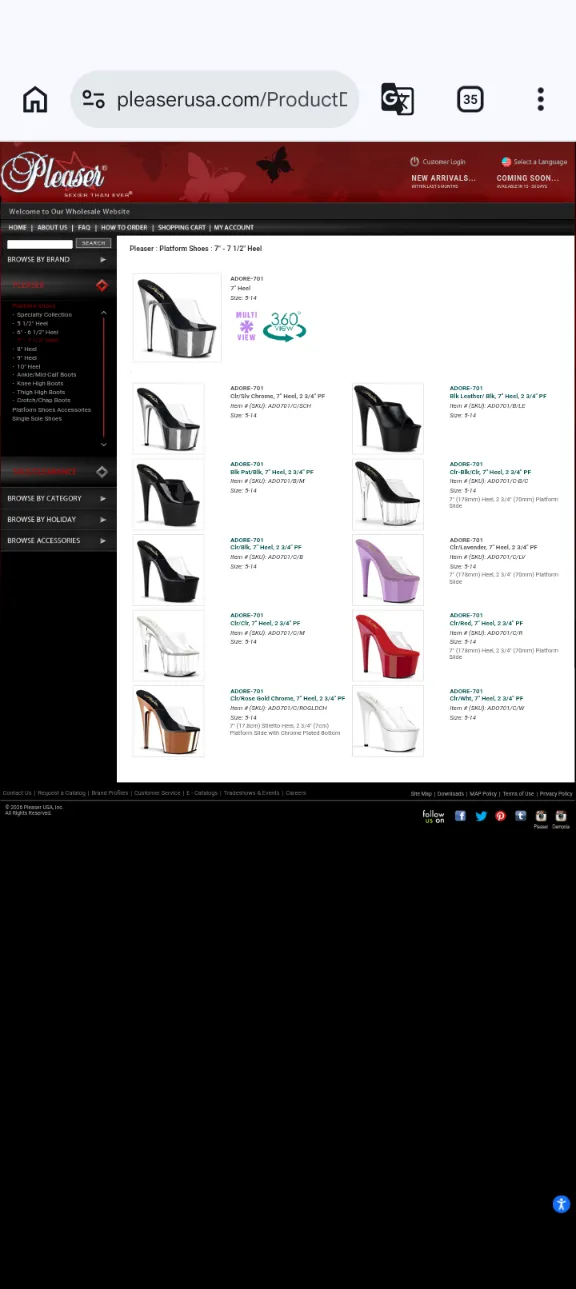Screen dimensions: 576x1289
Task: Open Clr/Wht shoe thumbnail
Action: coord(387,721)
